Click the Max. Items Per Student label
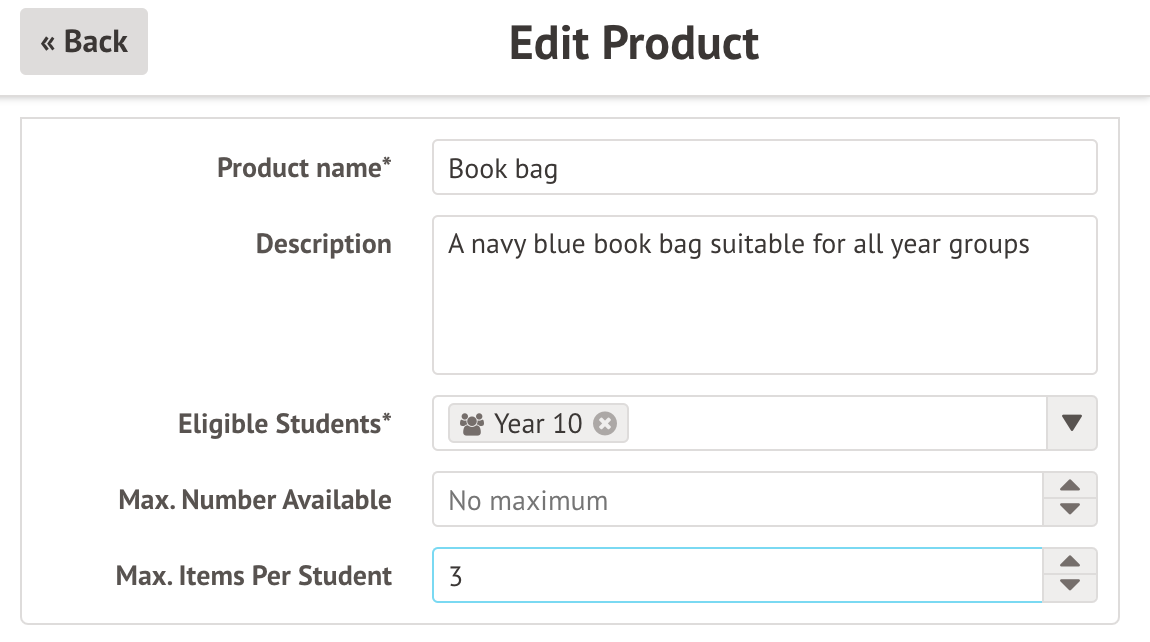Viewport: 1150px width, 642px height. click(x=254, y=576)
